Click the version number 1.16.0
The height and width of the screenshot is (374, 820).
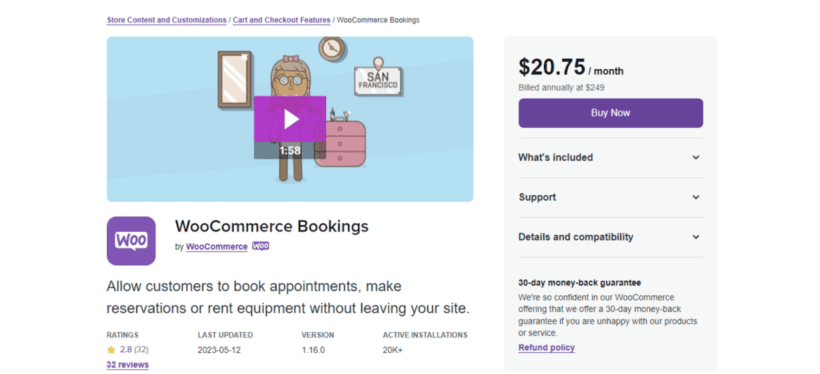[x=313, y=350]
